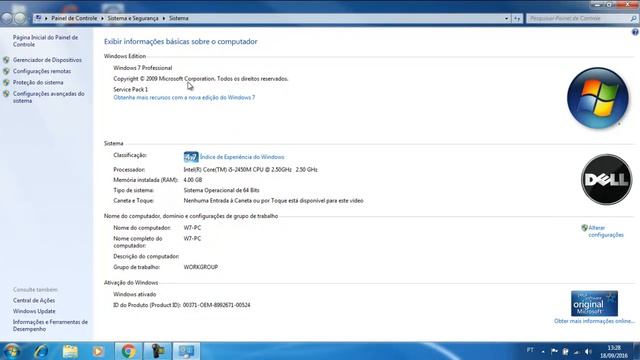The height and width of the screenshot is (360, 640).
Task: Click the Microsoft software original badge
Action: coord(594,303)
